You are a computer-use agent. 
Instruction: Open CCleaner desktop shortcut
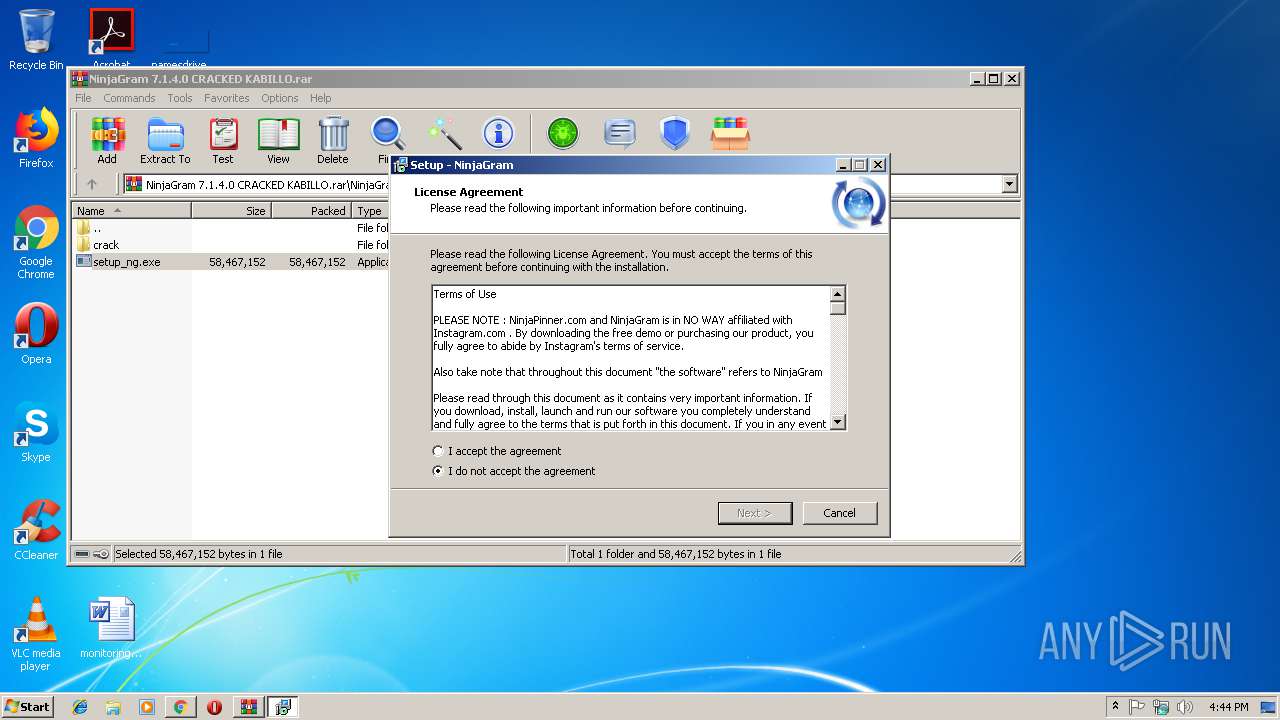point(36,530)
